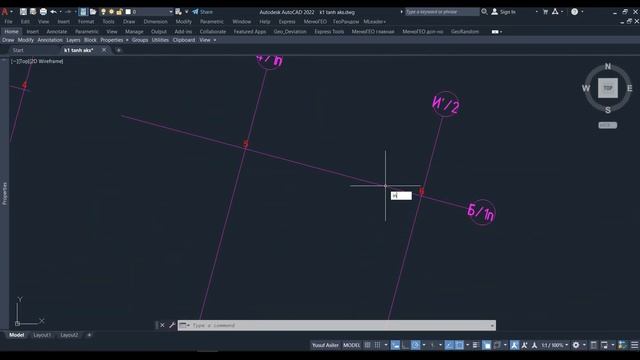
Task: Open the Autodesk App Store cart icon
Action: click(545, 12)
